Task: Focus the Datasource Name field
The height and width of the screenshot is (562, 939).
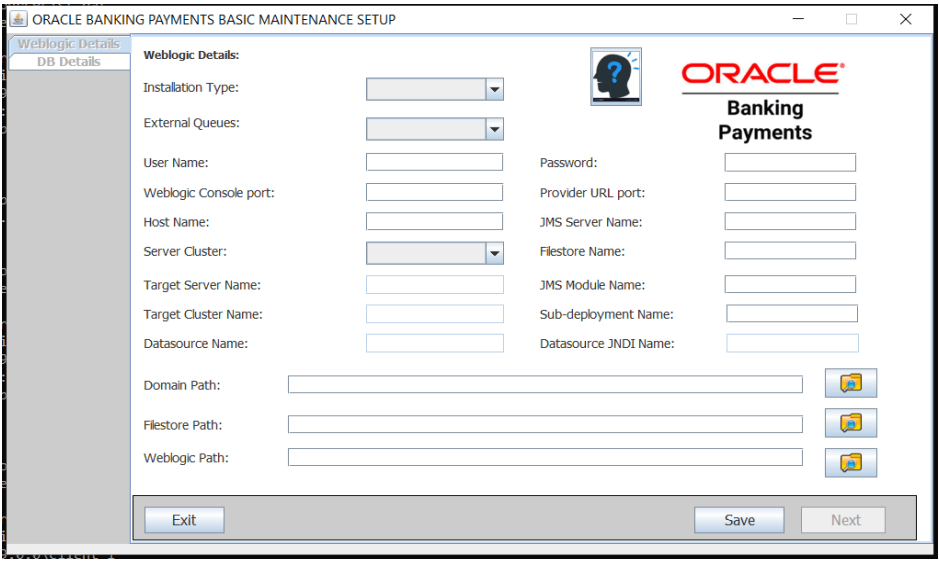Action: point(435,343)
